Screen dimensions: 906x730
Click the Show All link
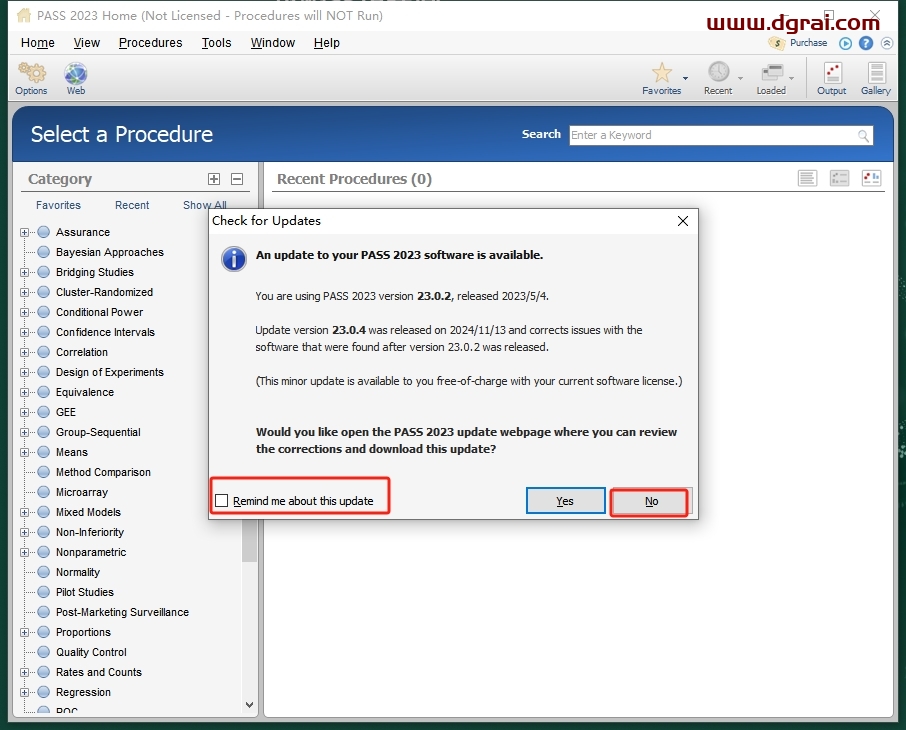pos(205,205)
